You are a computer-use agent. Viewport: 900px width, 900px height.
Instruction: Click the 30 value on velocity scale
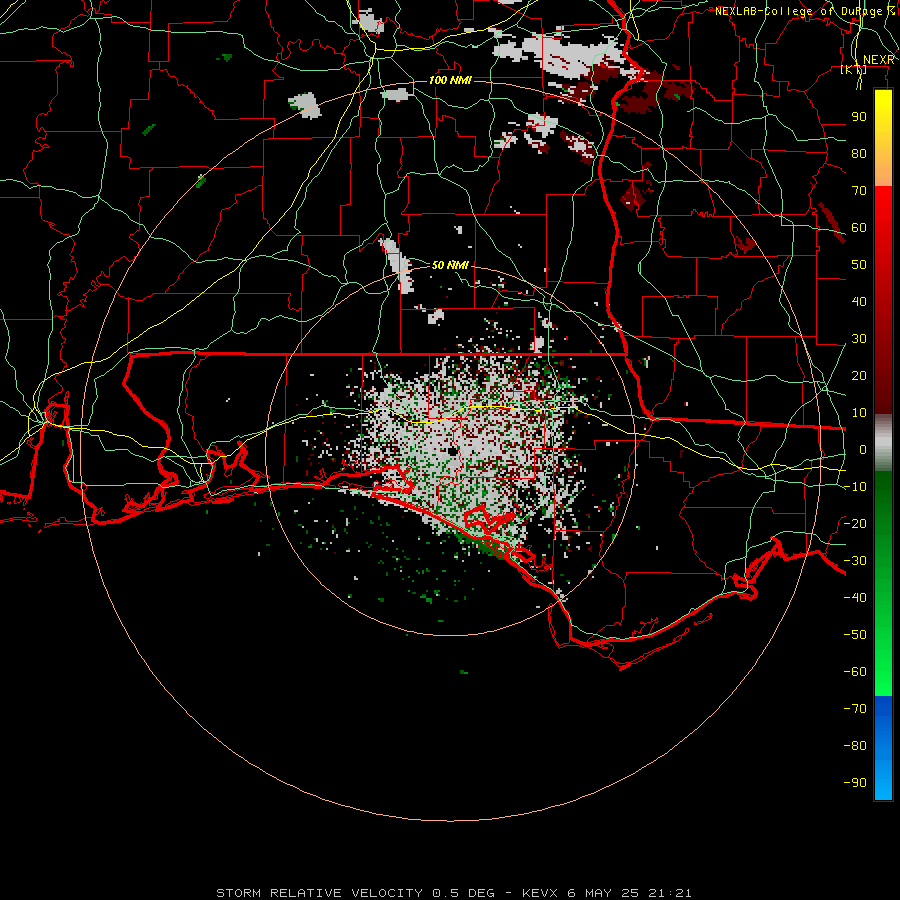point(859,339)
